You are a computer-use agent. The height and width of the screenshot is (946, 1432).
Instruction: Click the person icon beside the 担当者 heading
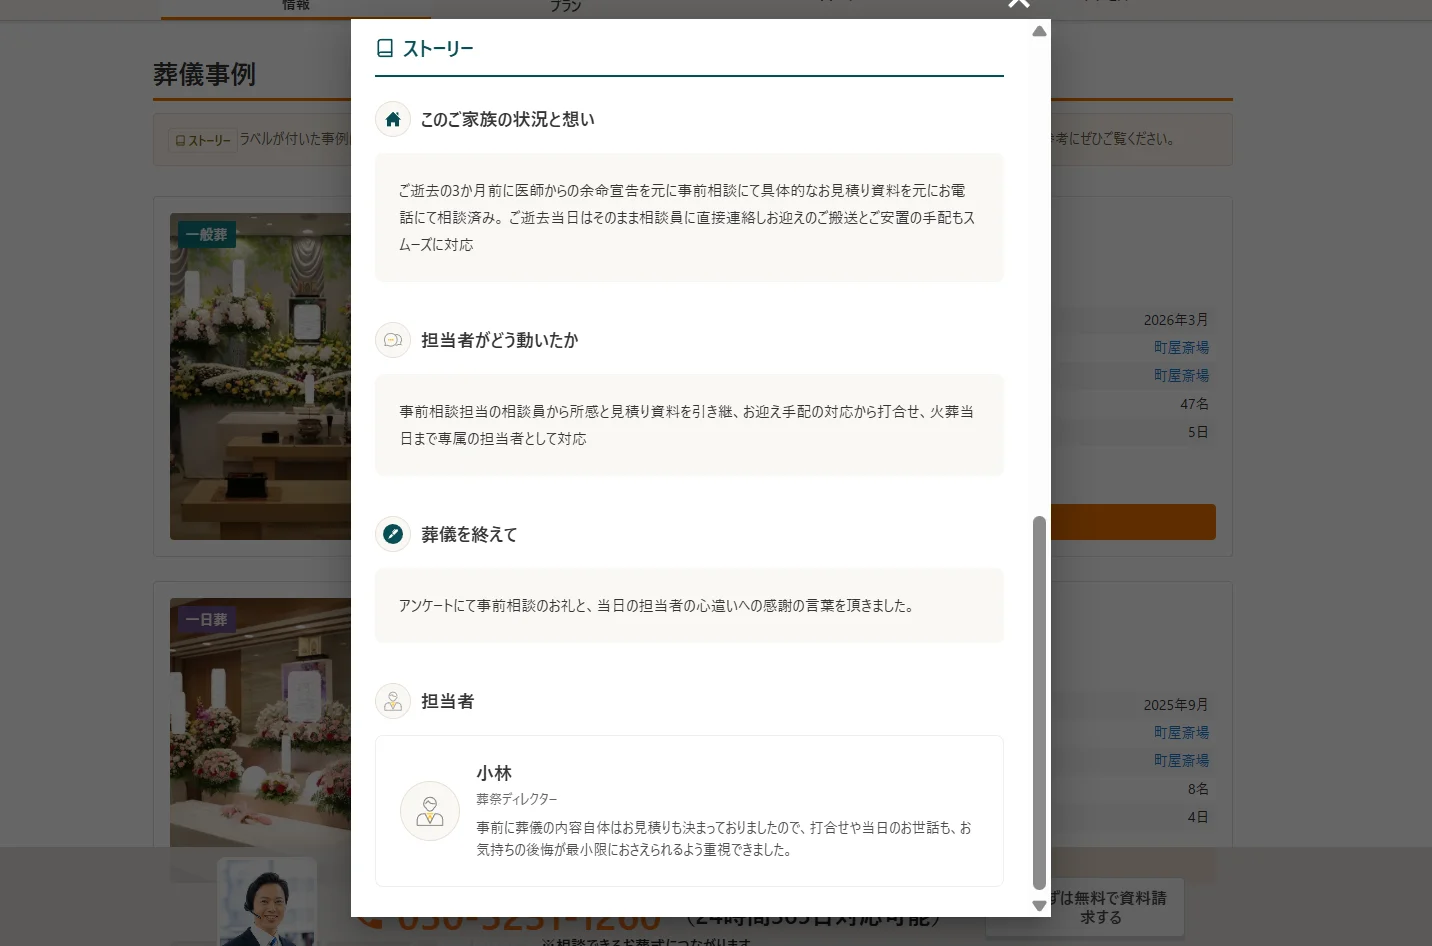coord(392,701)
